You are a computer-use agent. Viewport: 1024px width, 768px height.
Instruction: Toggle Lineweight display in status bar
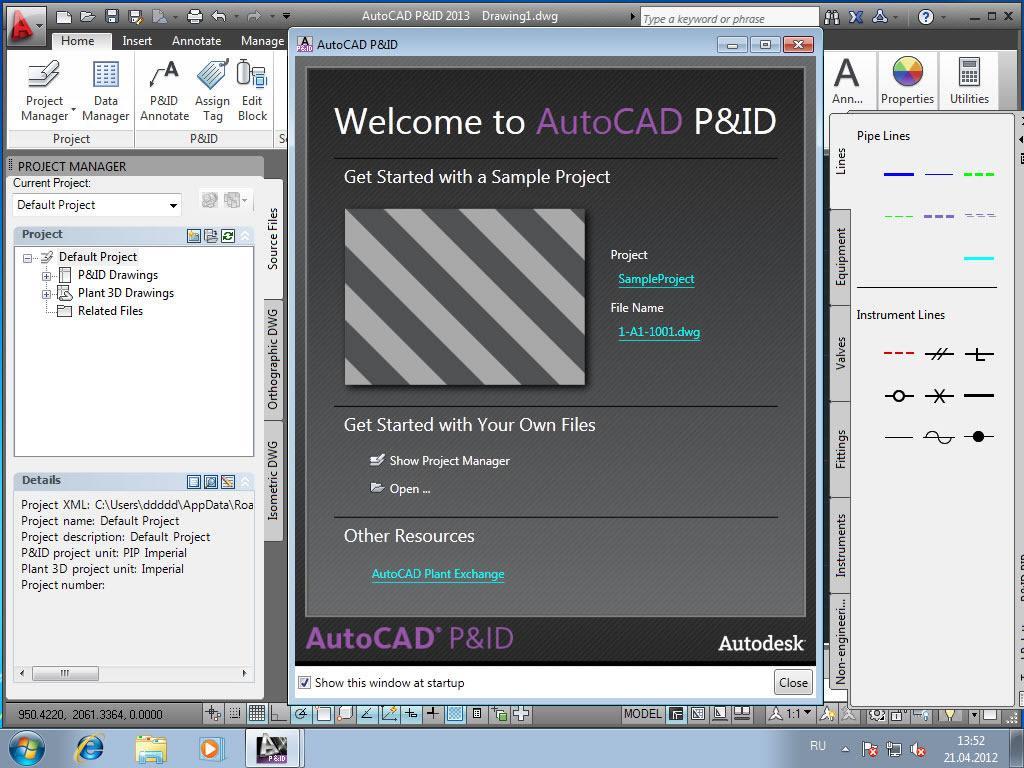[433, 714]
